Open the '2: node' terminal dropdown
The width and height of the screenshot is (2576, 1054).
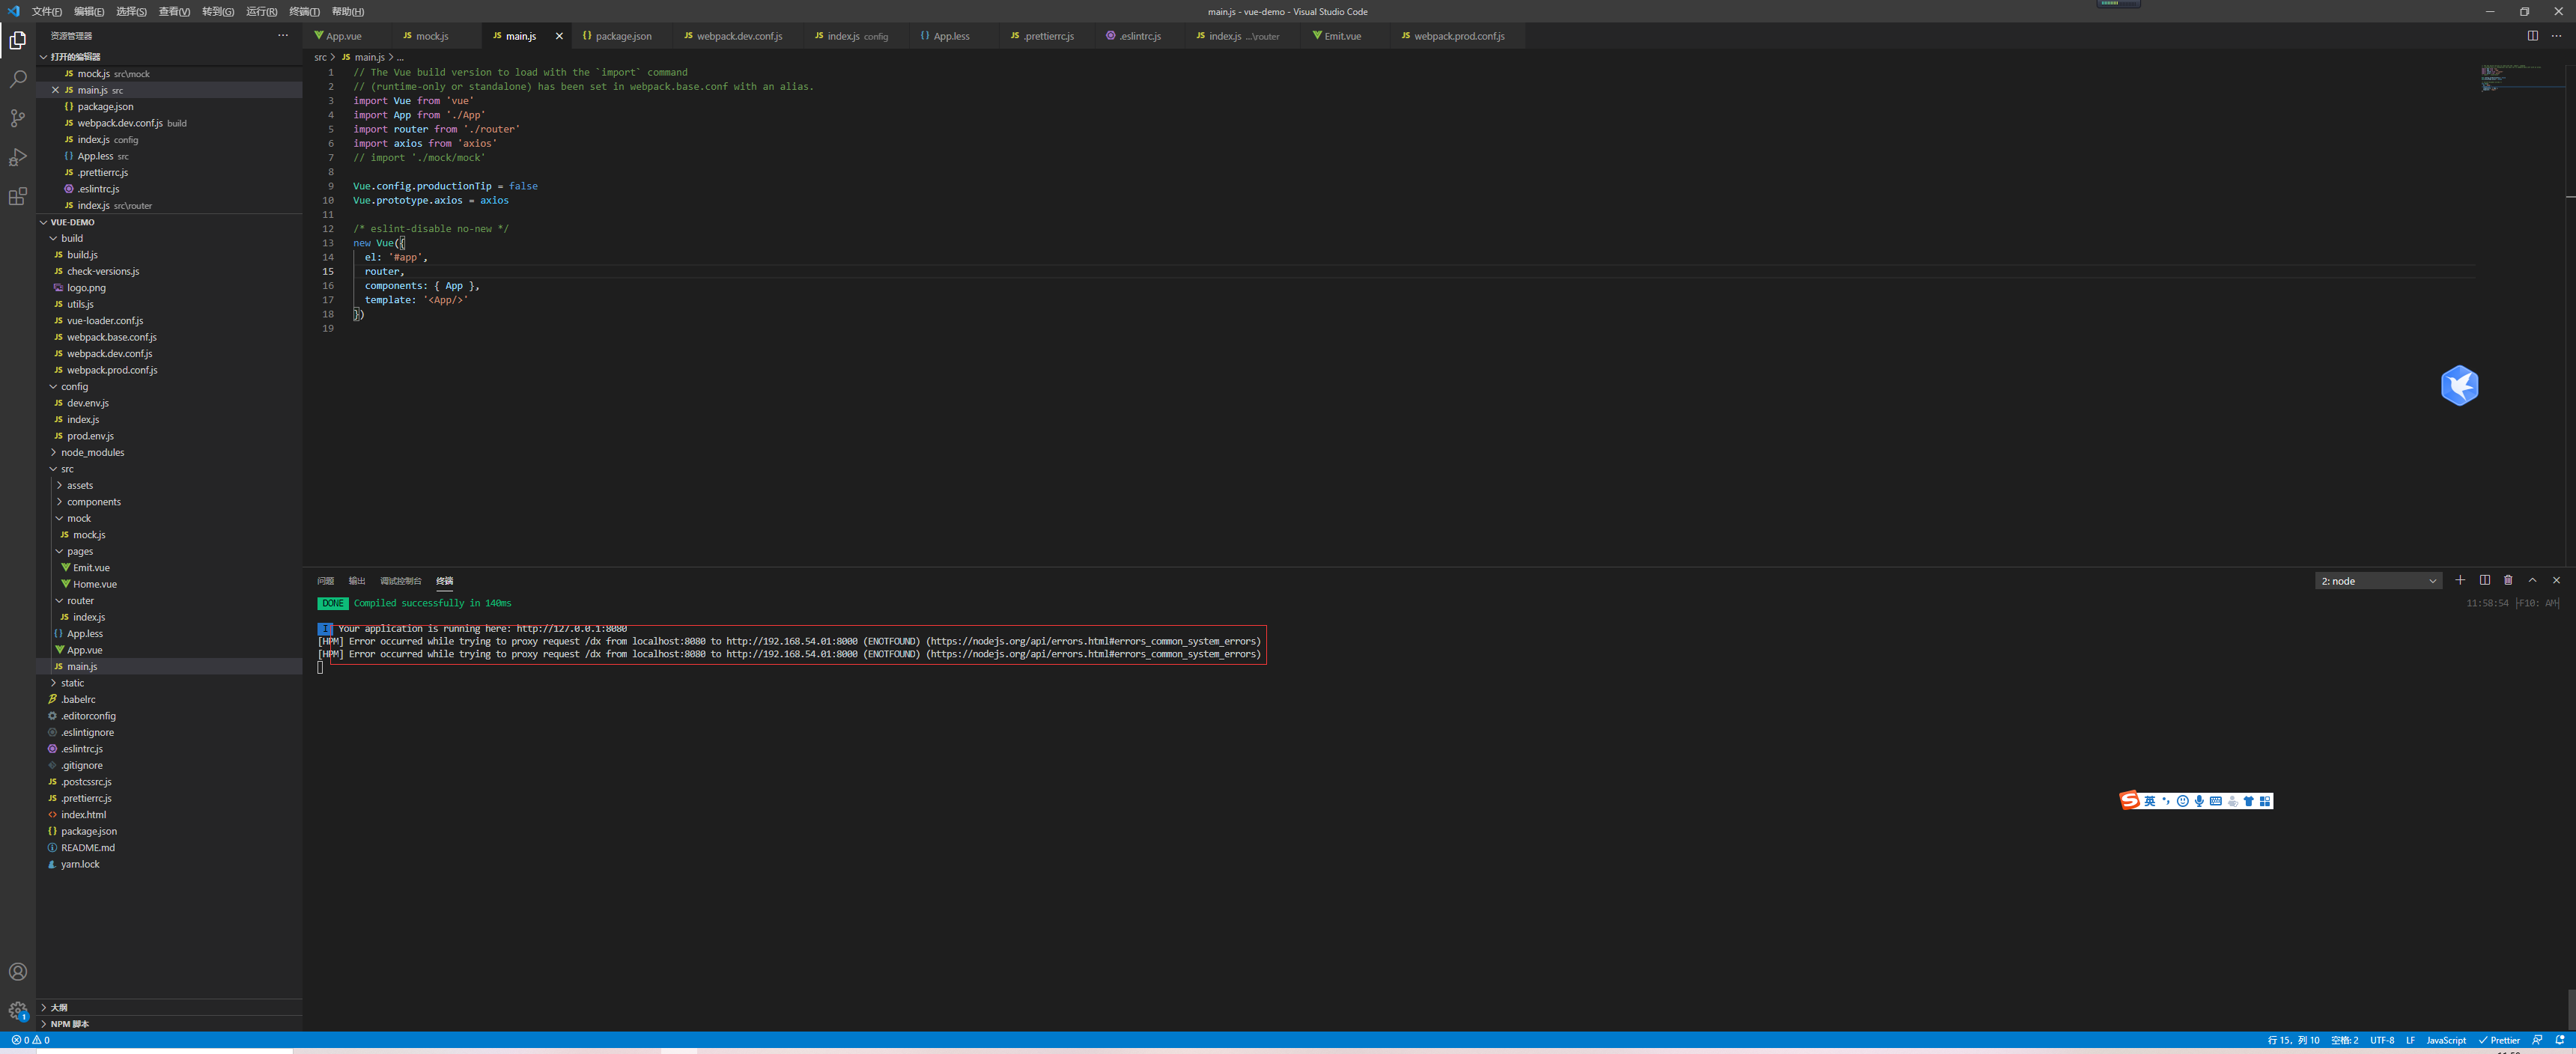click(2378, 581)
